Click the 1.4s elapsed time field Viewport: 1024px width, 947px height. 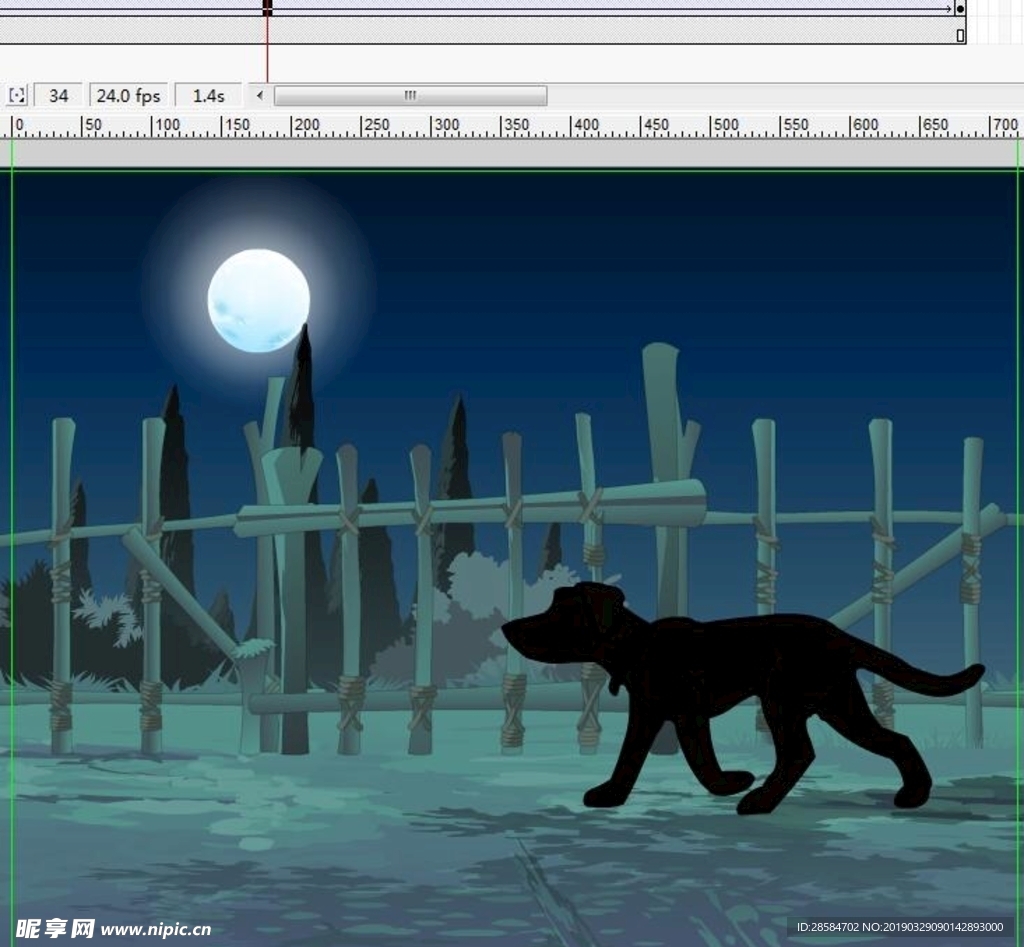208,96
